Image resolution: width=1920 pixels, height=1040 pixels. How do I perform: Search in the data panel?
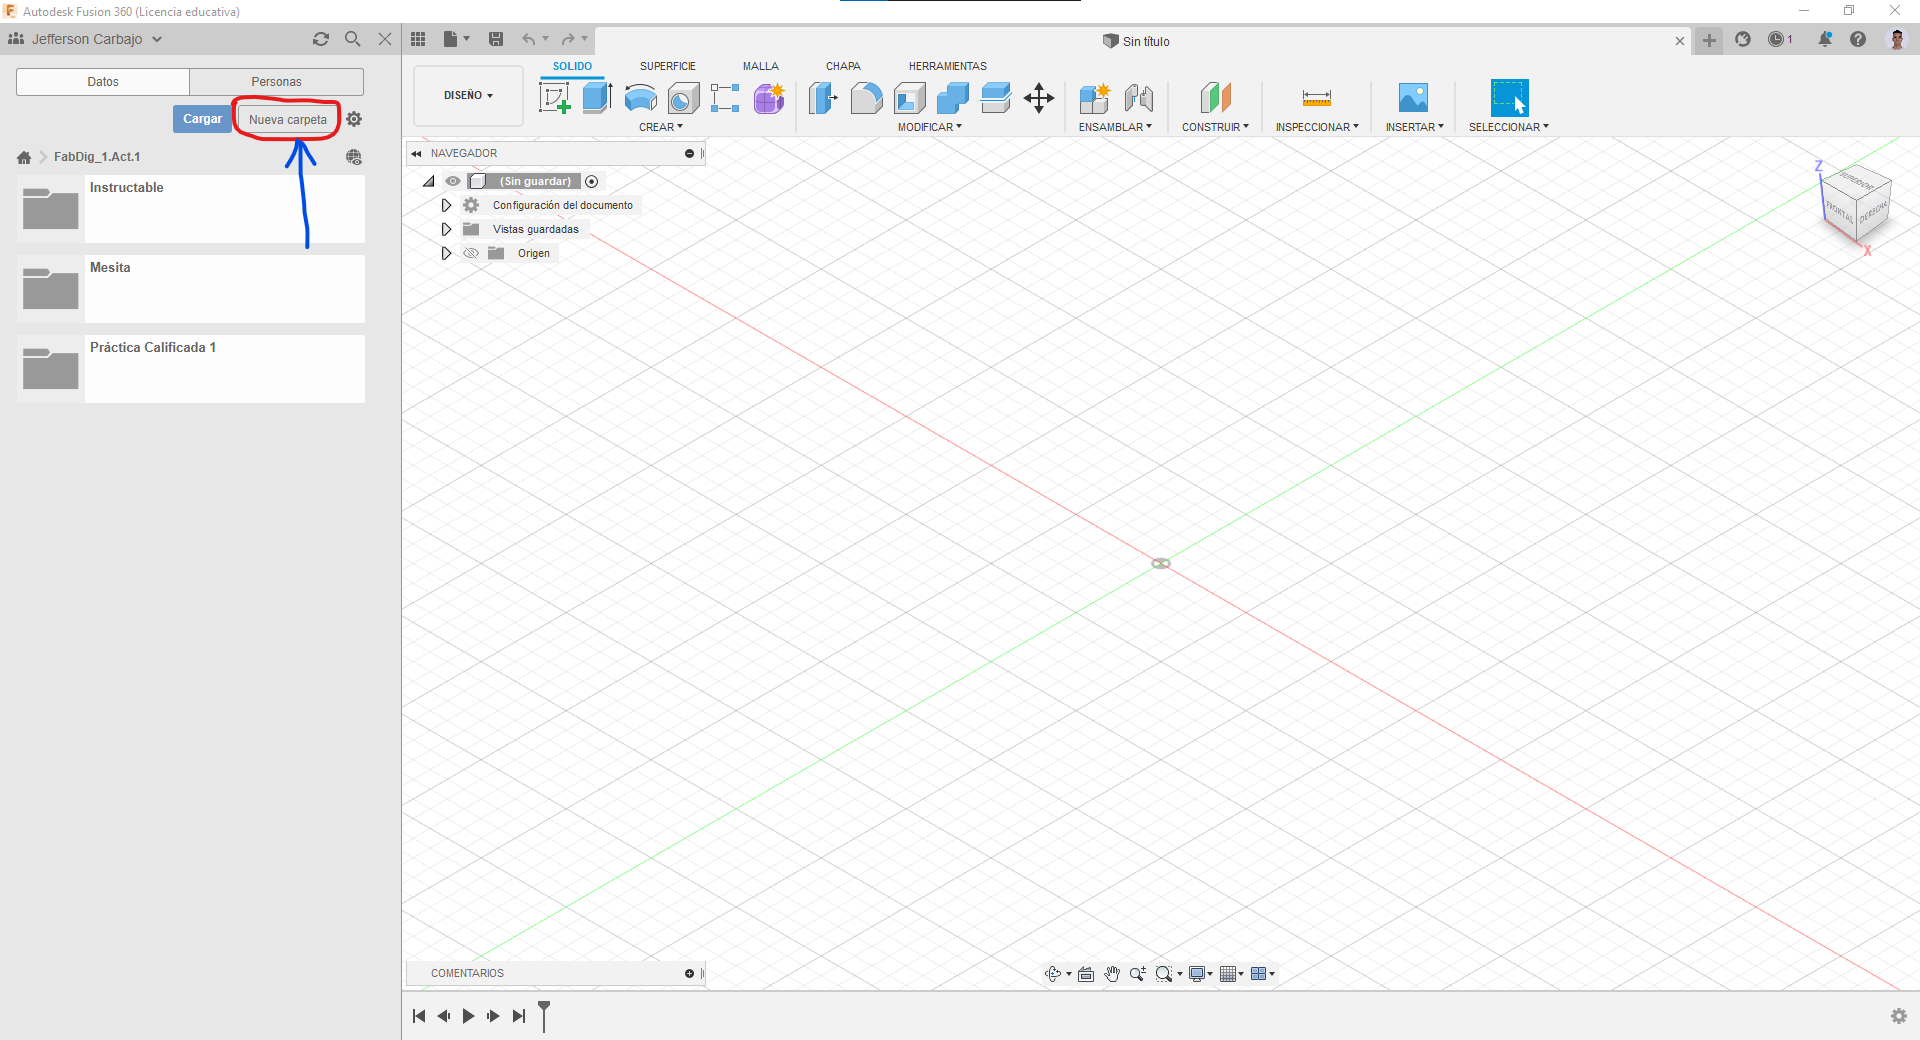pyautogui.click(x=352, y=39)
